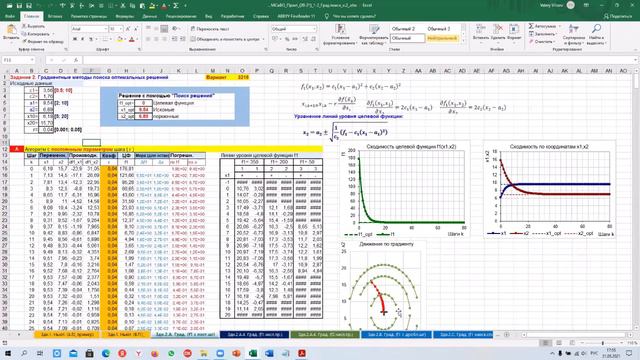The image size is (640, 360).
Task: Open Conditional Formatting (Условное форматирование)
Action: click(x=340, y=35)
